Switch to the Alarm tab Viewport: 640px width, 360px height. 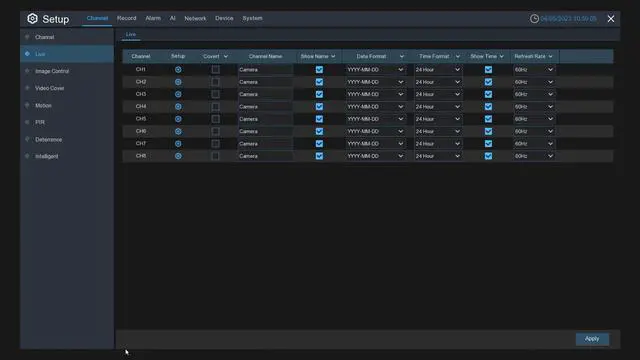[x=153, y=18]
